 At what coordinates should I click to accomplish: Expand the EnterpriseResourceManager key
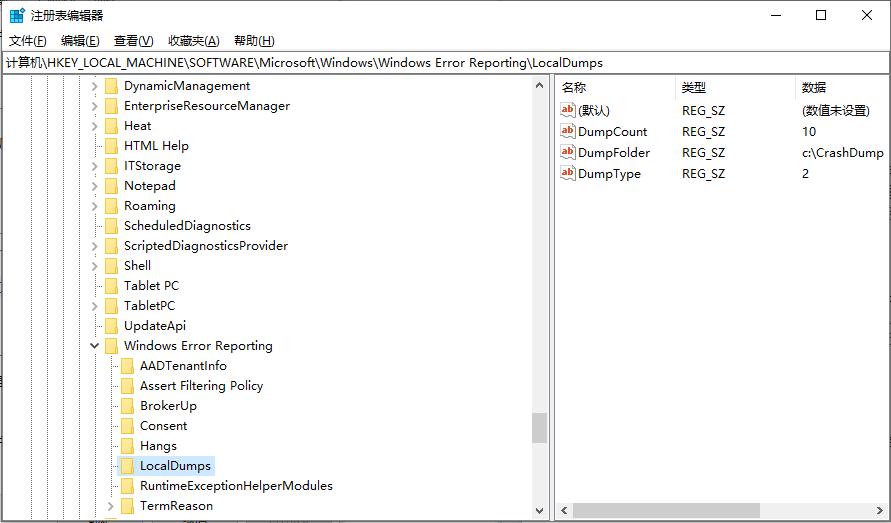coord(95,106)
